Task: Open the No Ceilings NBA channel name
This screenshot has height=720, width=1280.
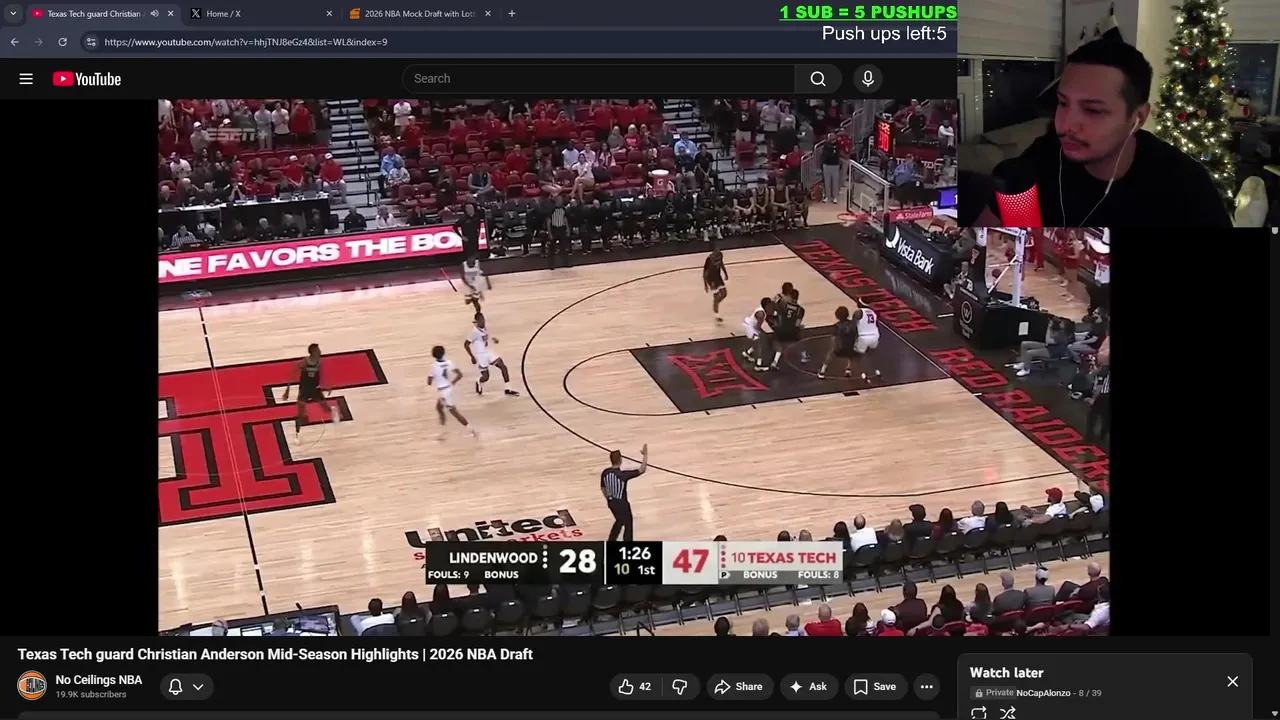Action: [x=99, y=680]
